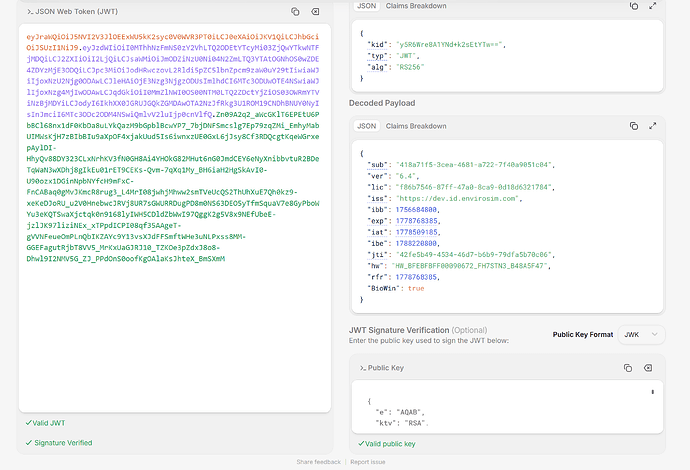Click the "sub" claim value

(473, 165)
